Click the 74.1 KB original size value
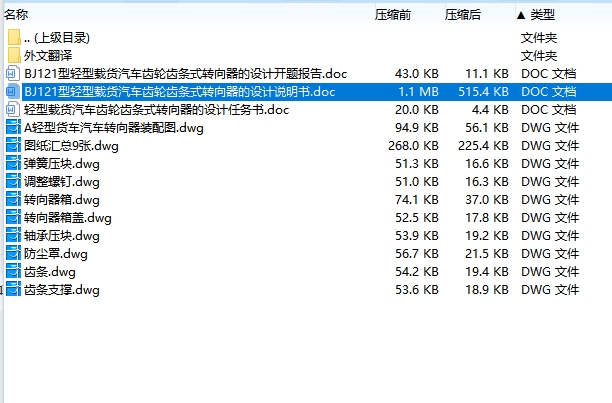Image resolution: width=612 pixels, height=403 pixels. (416, 199)
